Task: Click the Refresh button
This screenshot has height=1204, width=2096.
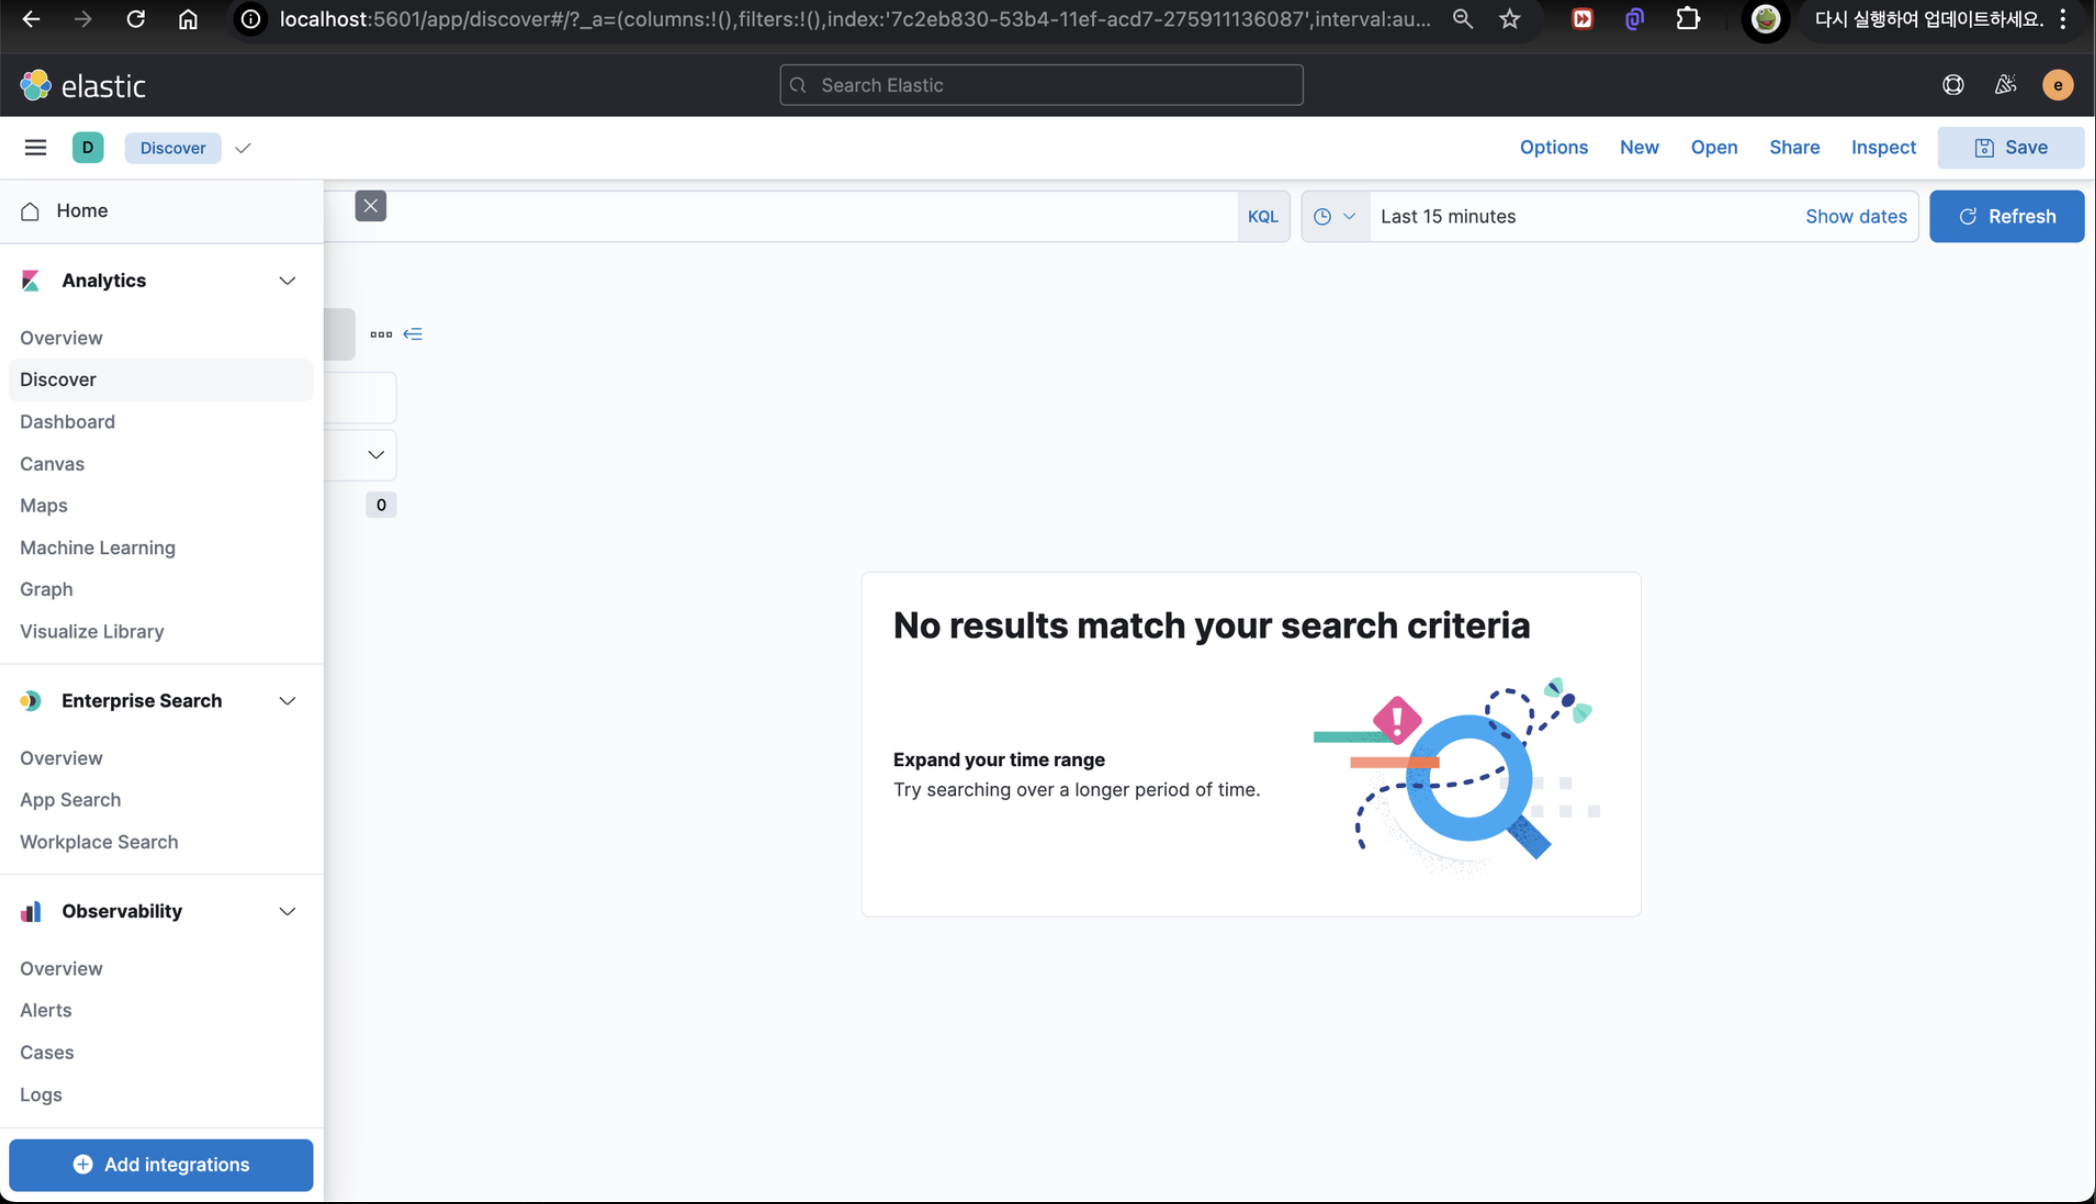Action: [x=2006, y=216]
